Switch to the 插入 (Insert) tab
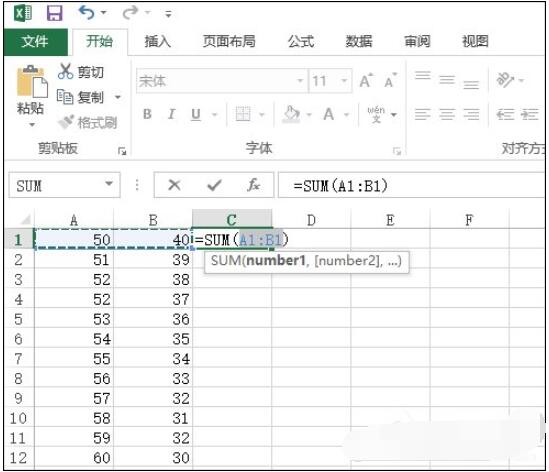This screenshot has width=549, height=472. click(x=158, y=41)
